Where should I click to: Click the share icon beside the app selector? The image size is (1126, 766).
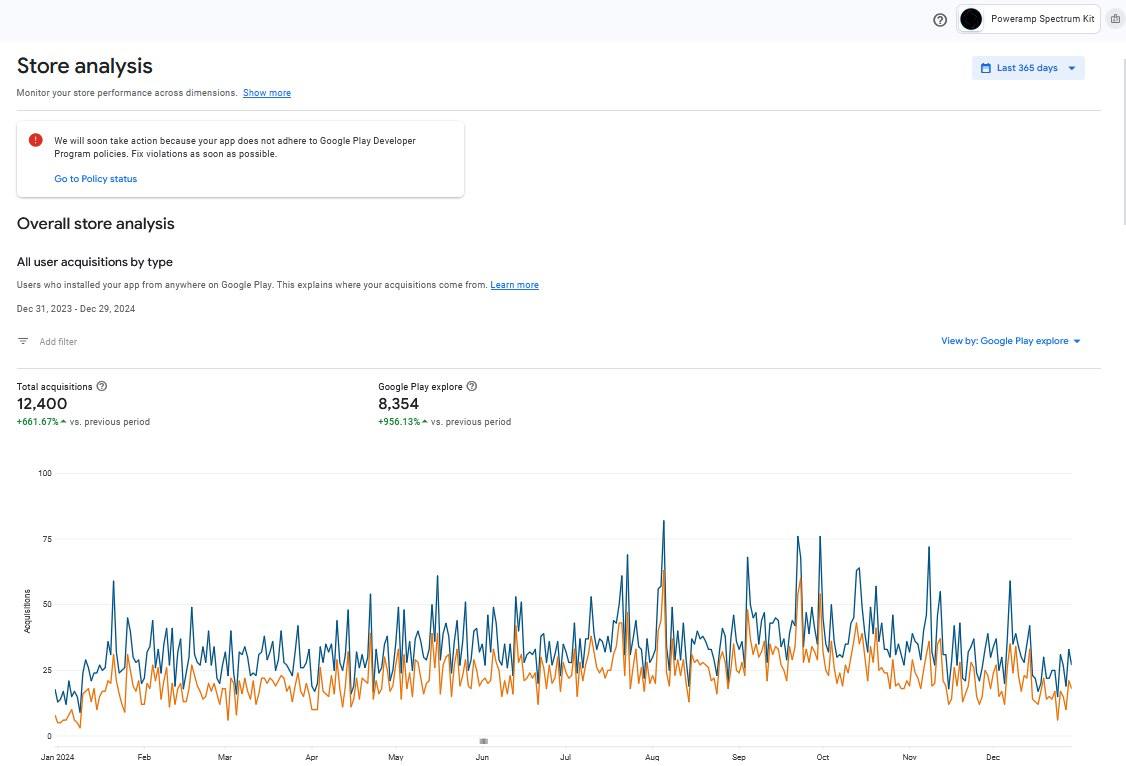[x=1115, y=19]
